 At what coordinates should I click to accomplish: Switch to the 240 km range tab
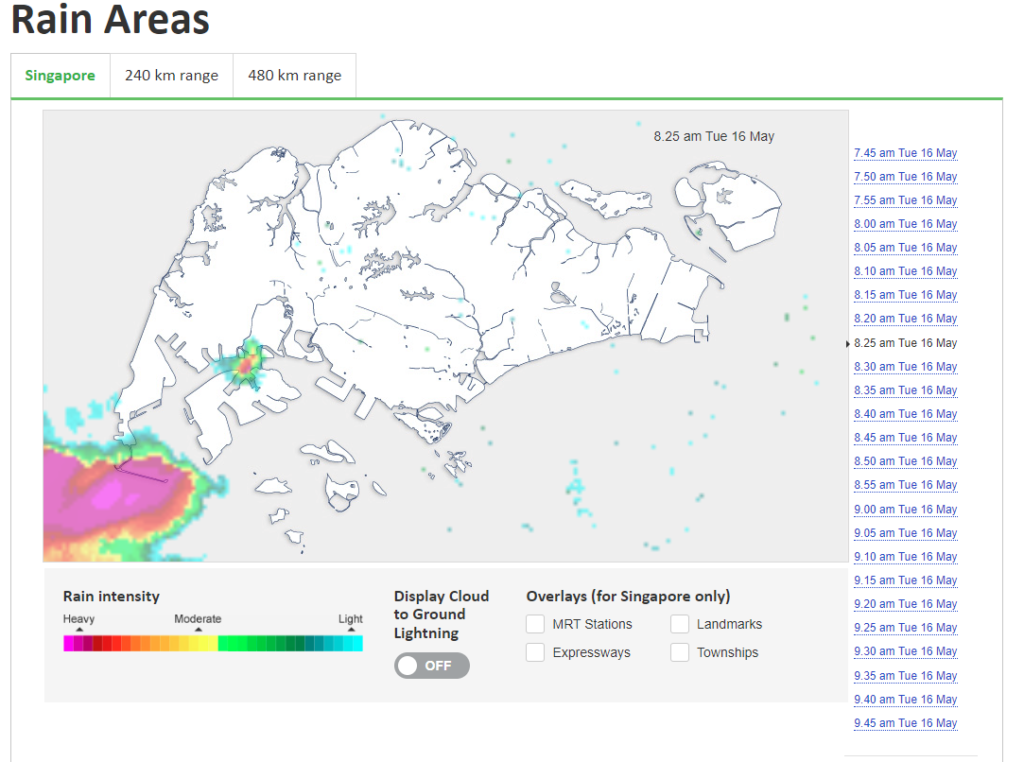pos(171,75)
